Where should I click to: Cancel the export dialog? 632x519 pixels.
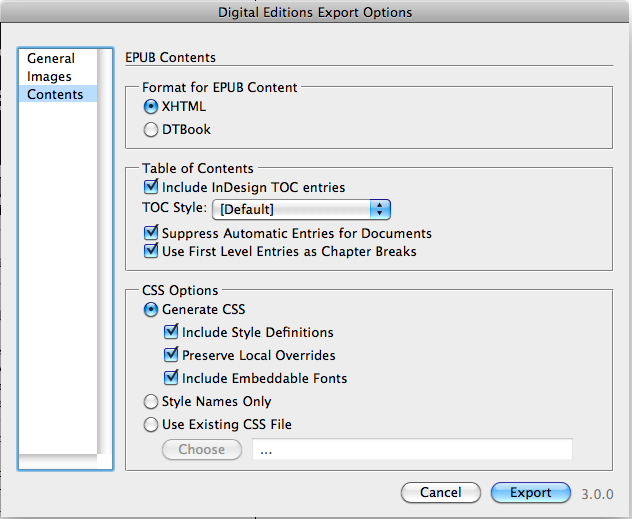point(441,492)
